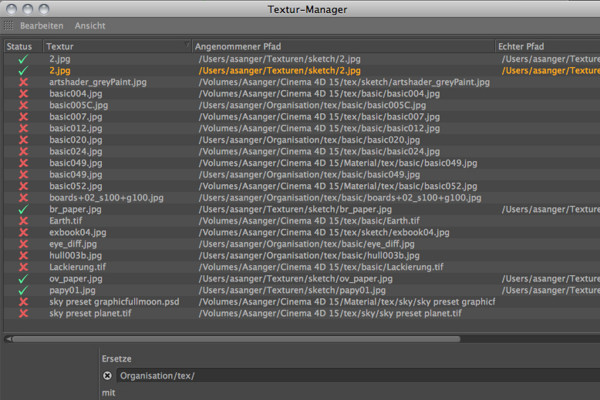Clear the Ersetze field with the X icon
The image size is (600, 400).
coord(108,376)
